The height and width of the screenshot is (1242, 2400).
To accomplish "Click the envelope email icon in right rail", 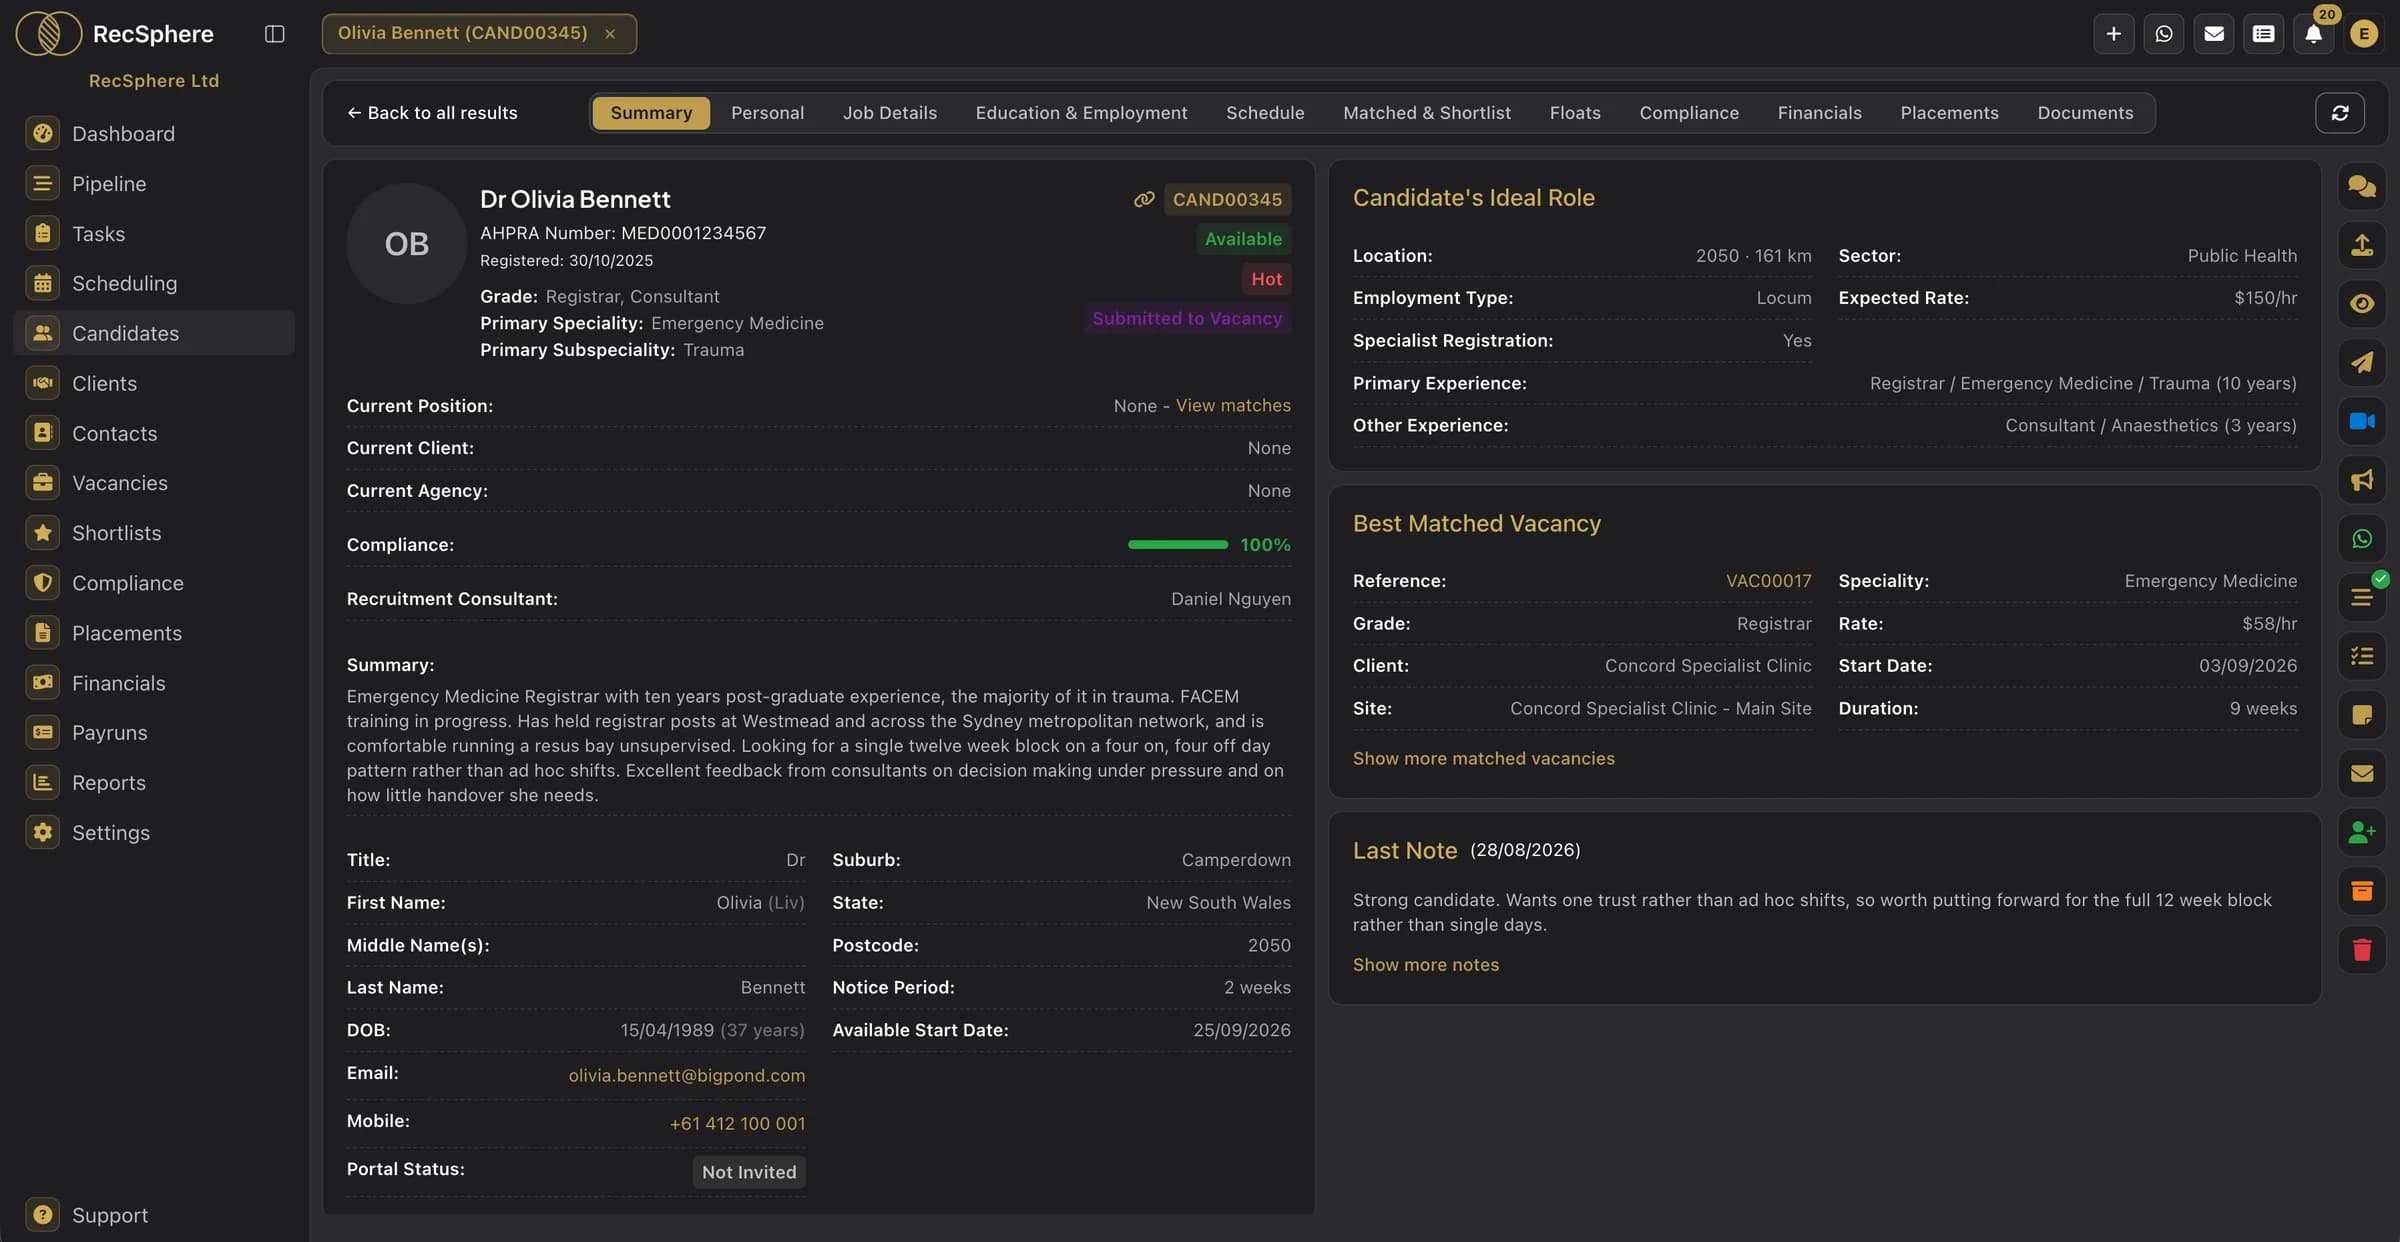I will coord(2362,773).
